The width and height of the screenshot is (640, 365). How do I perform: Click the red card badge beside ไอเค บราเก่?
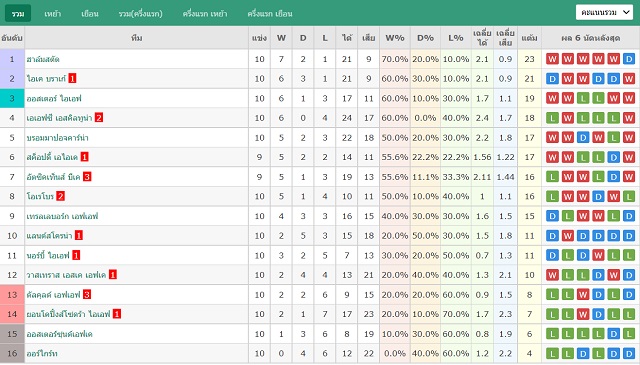(72, 78)
